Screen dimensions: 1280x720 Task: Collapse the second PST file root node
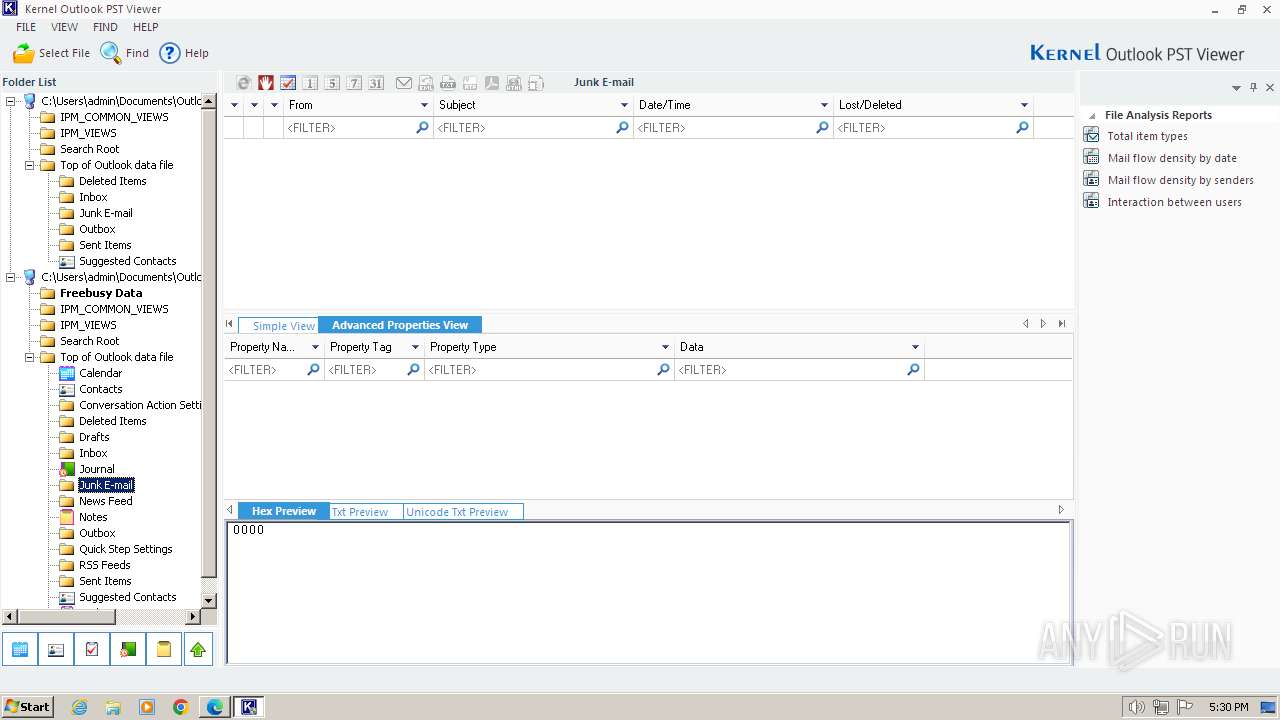pyautogui.click(x=11, y=277)
